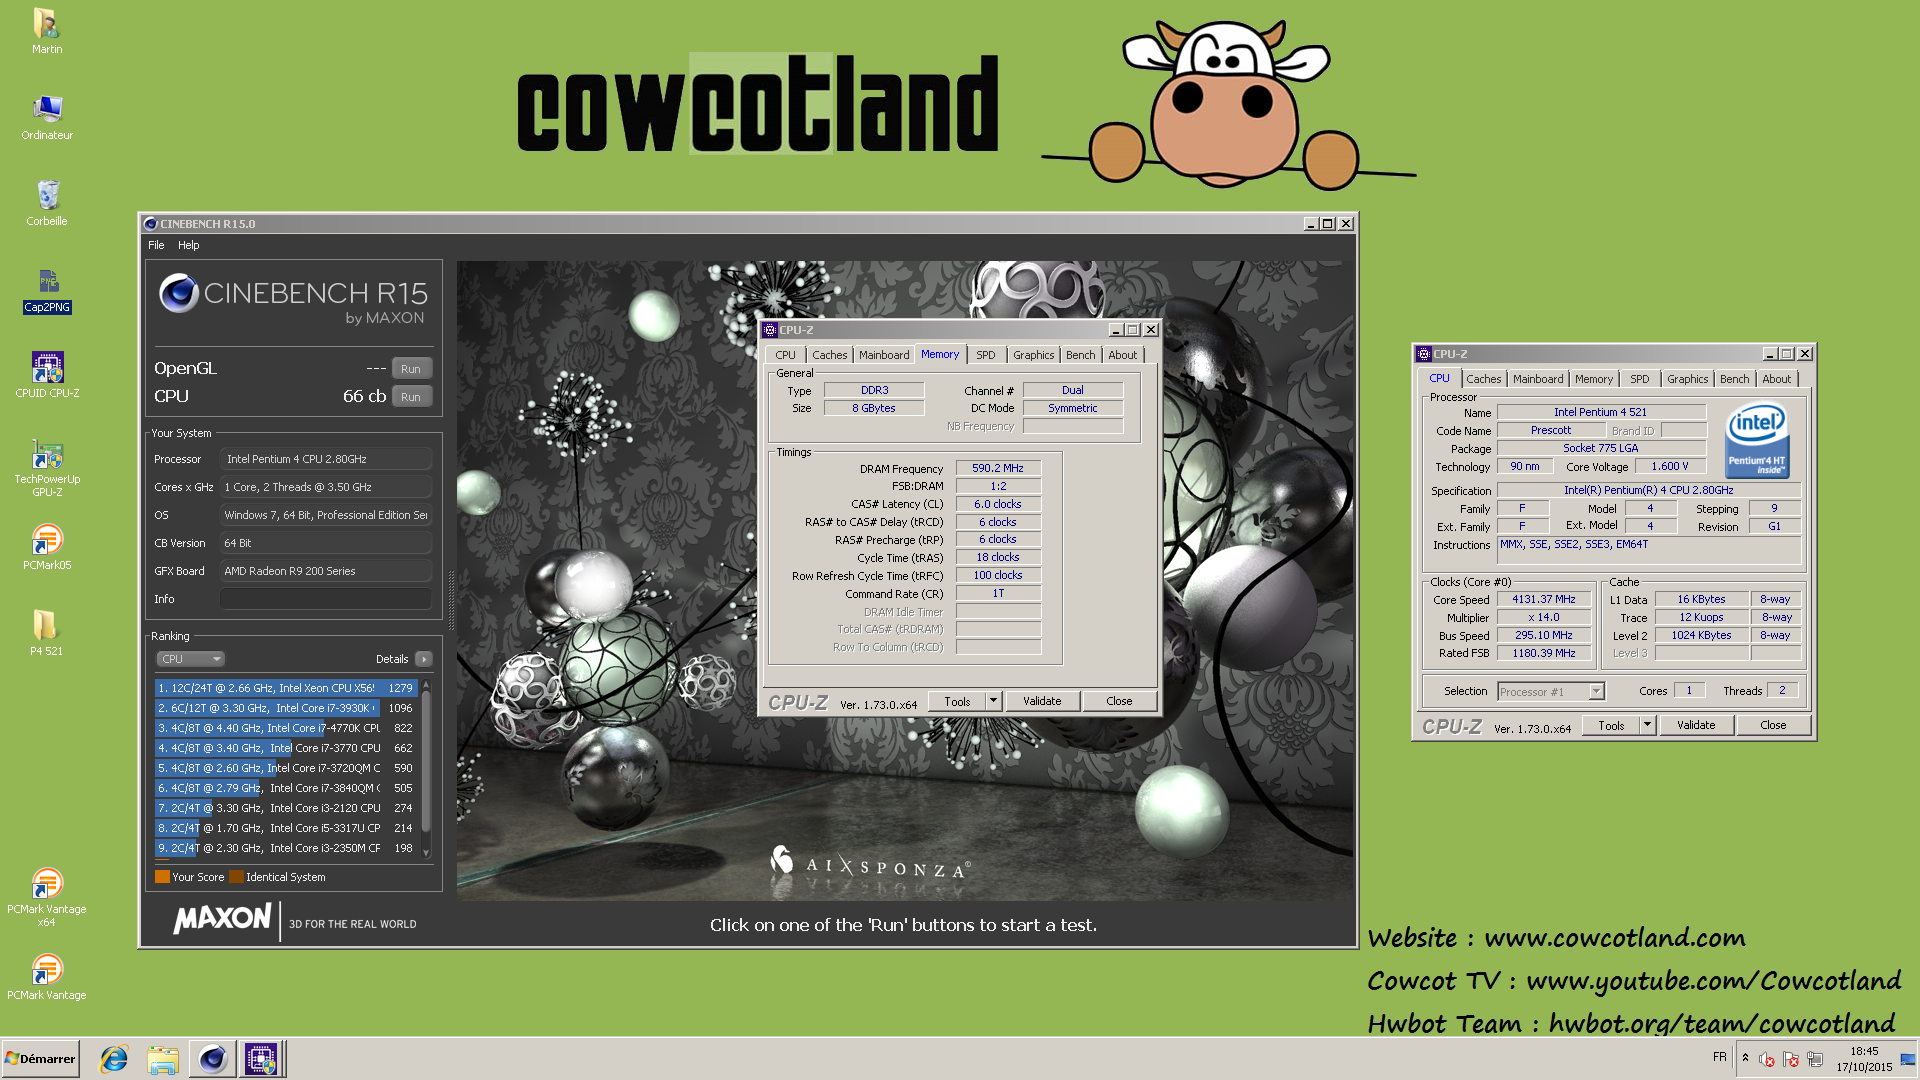Click Validate in right CPU-Z window
This screenshot has height=1080, width=1920.
pos(1696,726)
